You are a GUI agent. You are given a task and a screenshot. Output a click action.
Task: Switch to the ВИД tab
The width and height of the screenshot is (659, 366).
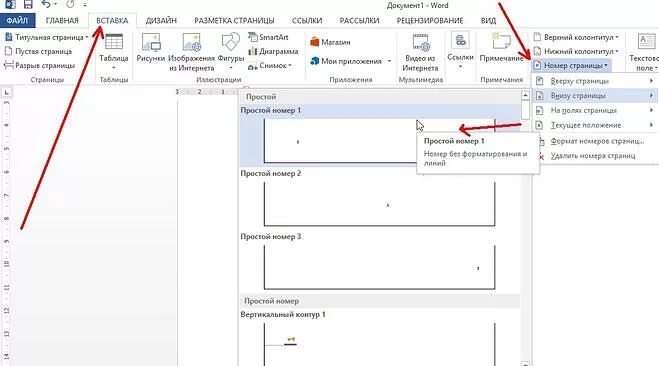(488, 20)
